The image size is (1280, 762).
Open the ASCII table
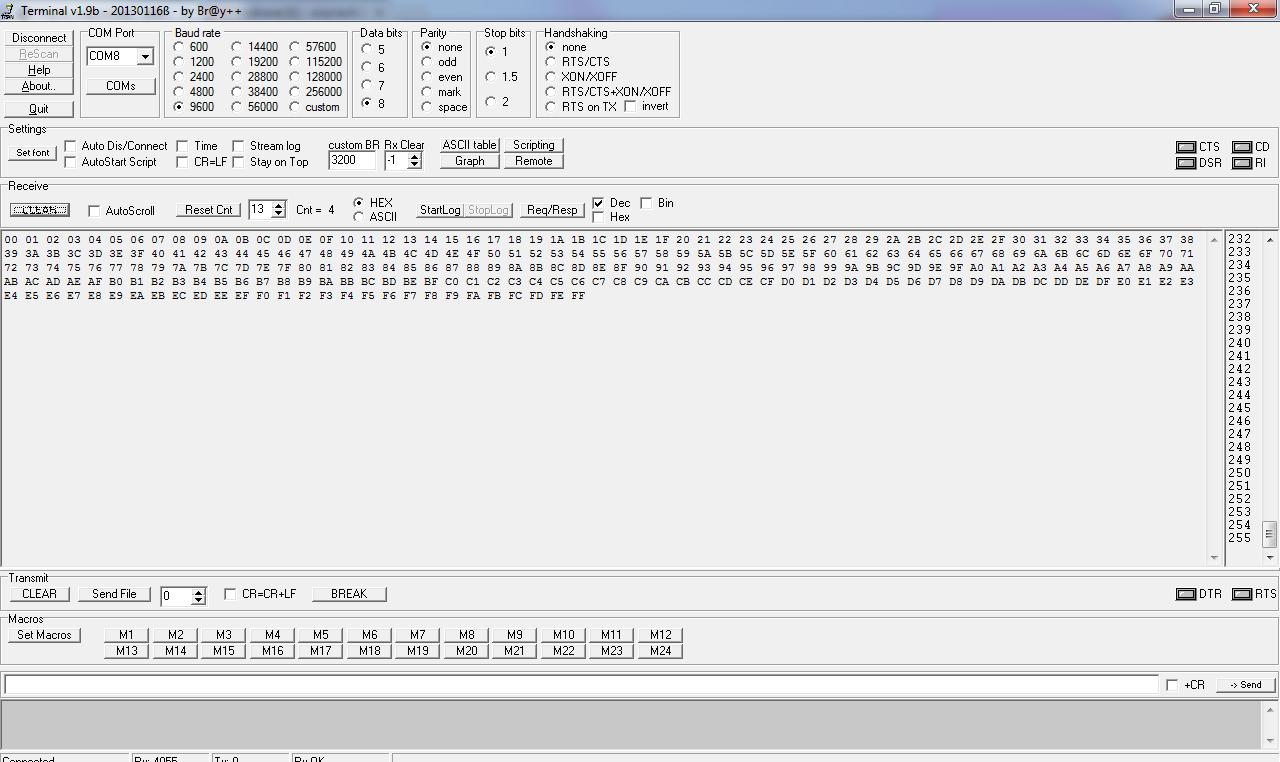[x=470, y=145]
